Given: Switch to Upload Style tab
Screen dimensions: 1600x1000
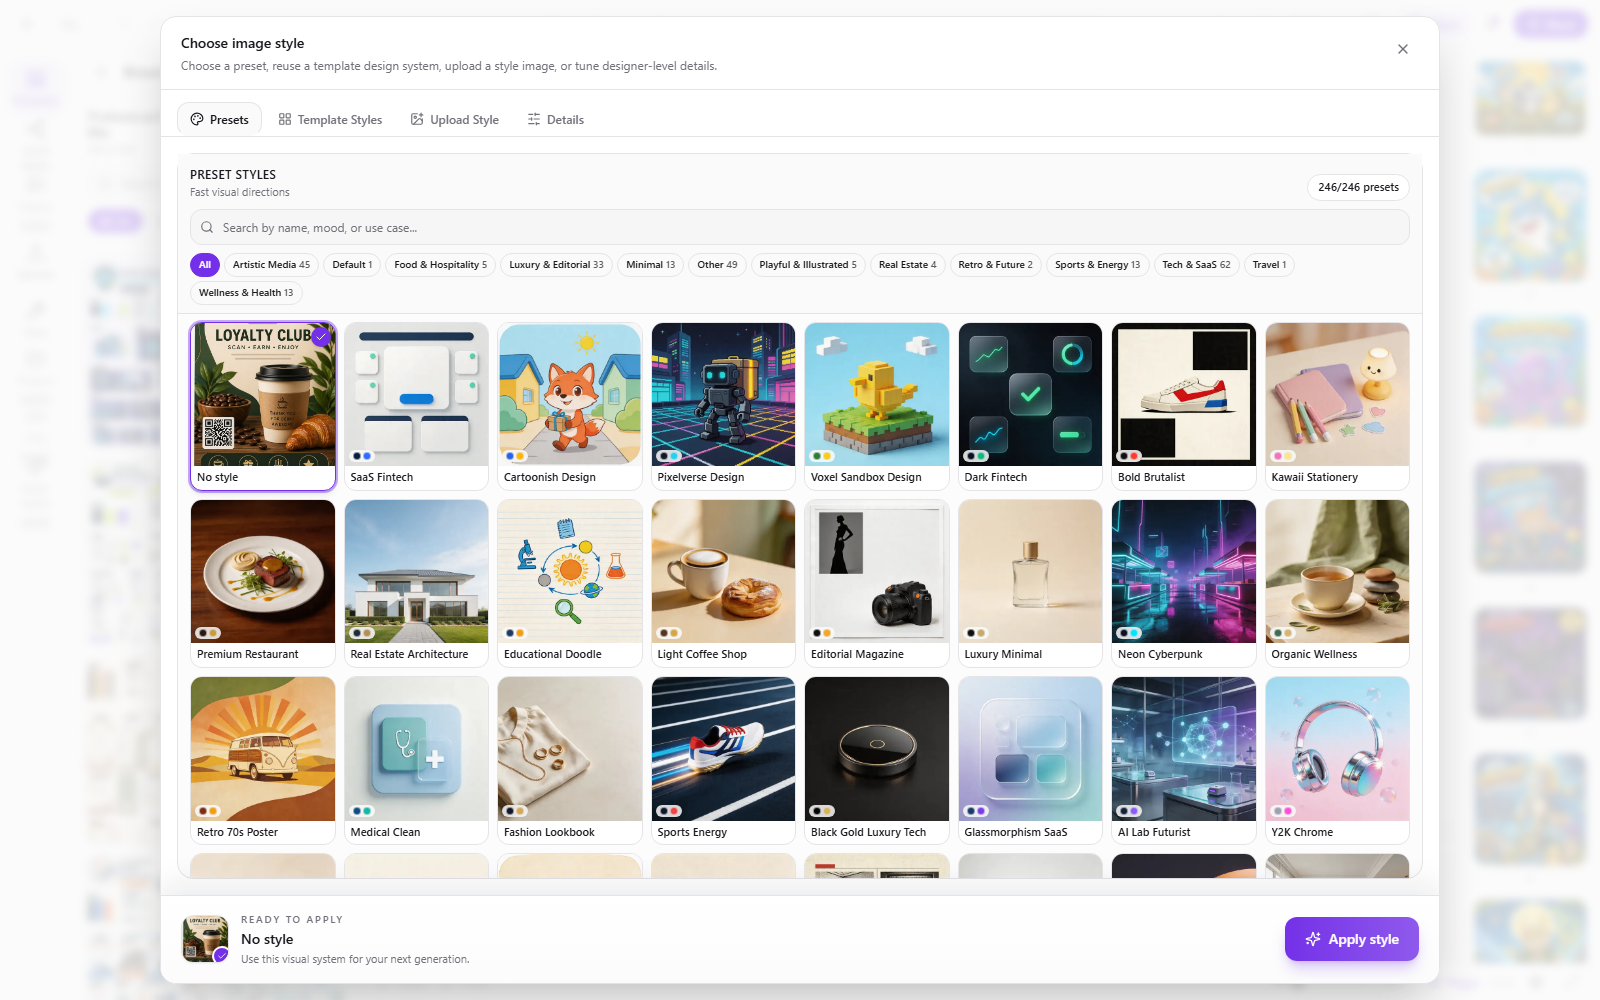Looking at the screenshot, I should pyautogui.click(x=455, y=119).
